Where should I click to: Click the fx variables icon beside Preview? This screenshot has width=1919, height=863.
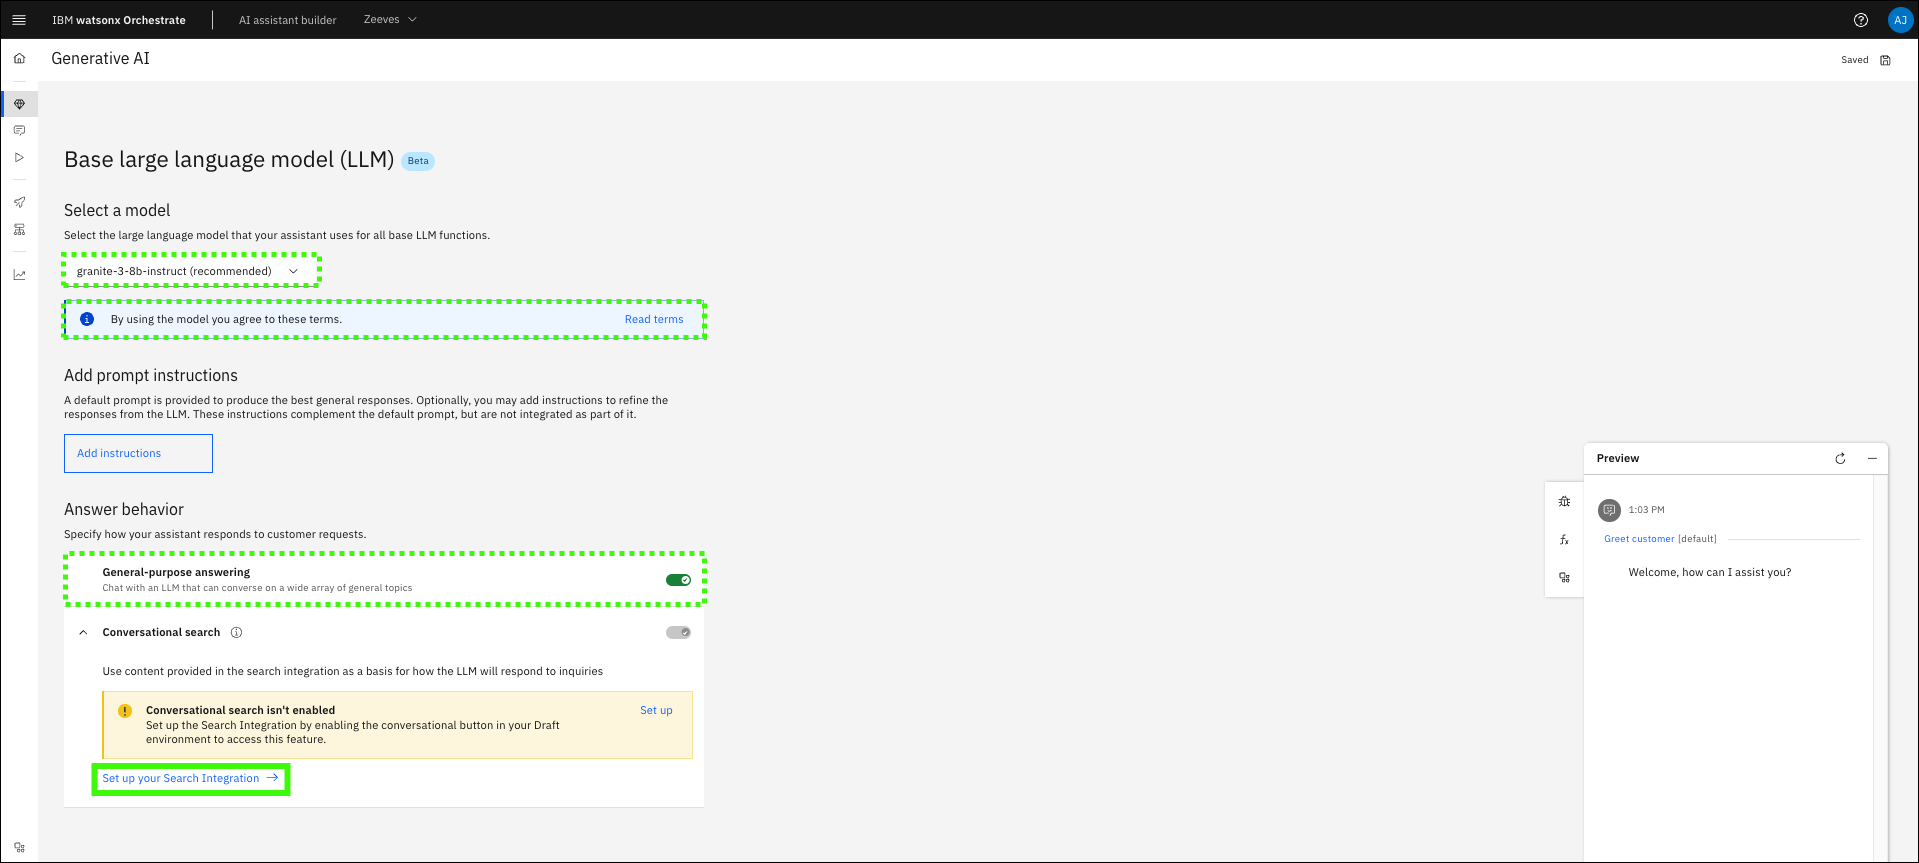click(1564, 540)
